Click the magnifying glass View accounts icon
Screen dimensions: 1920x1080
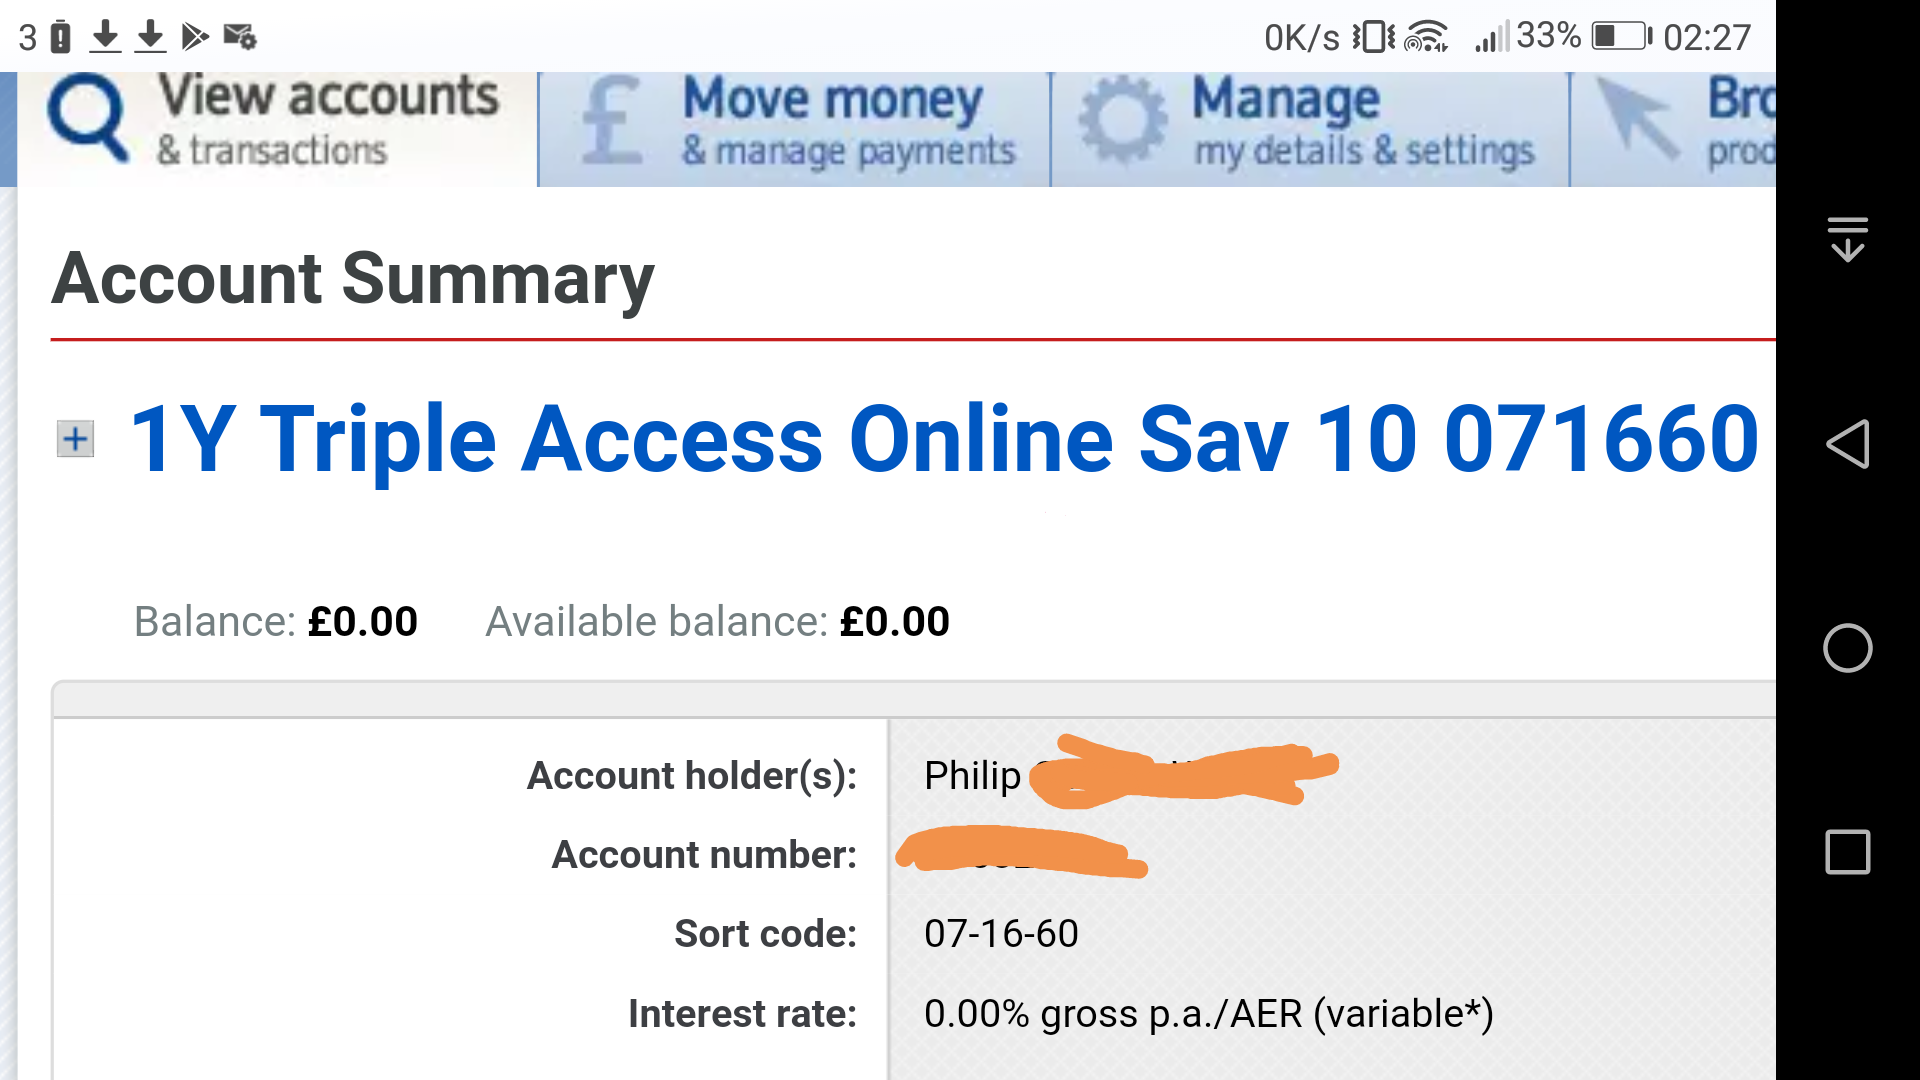(88, 119)
